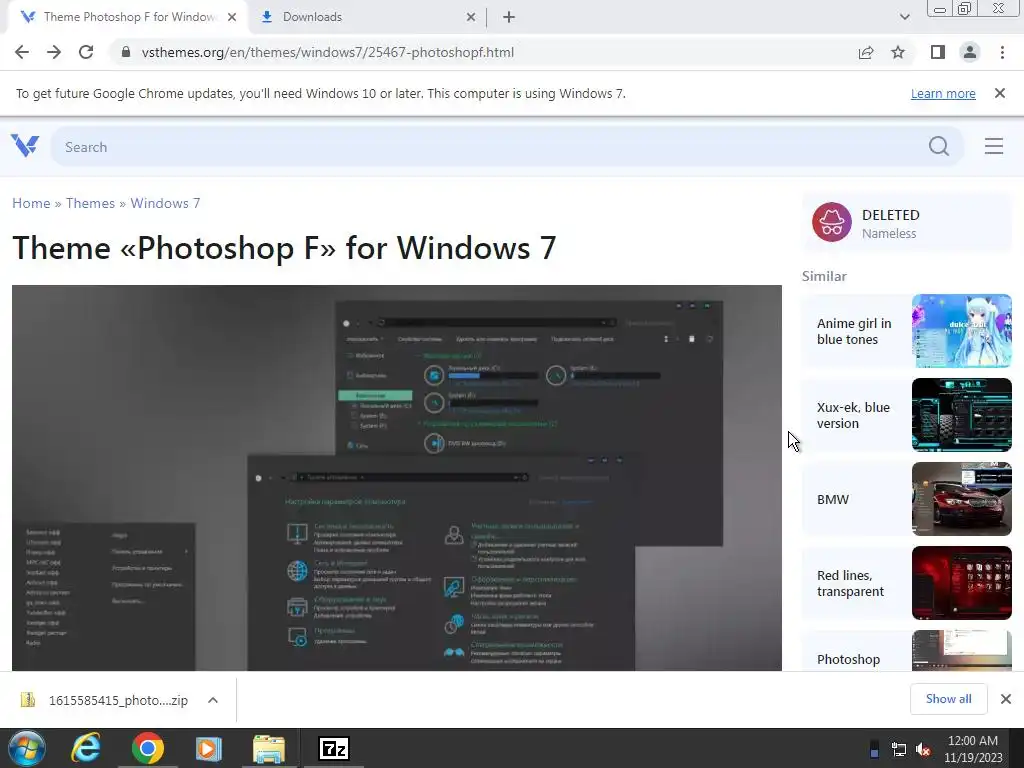The height and width of the screenshot is (768, 1024).
Task: Click the Show all downloads button
Action: tap(948, 699)
